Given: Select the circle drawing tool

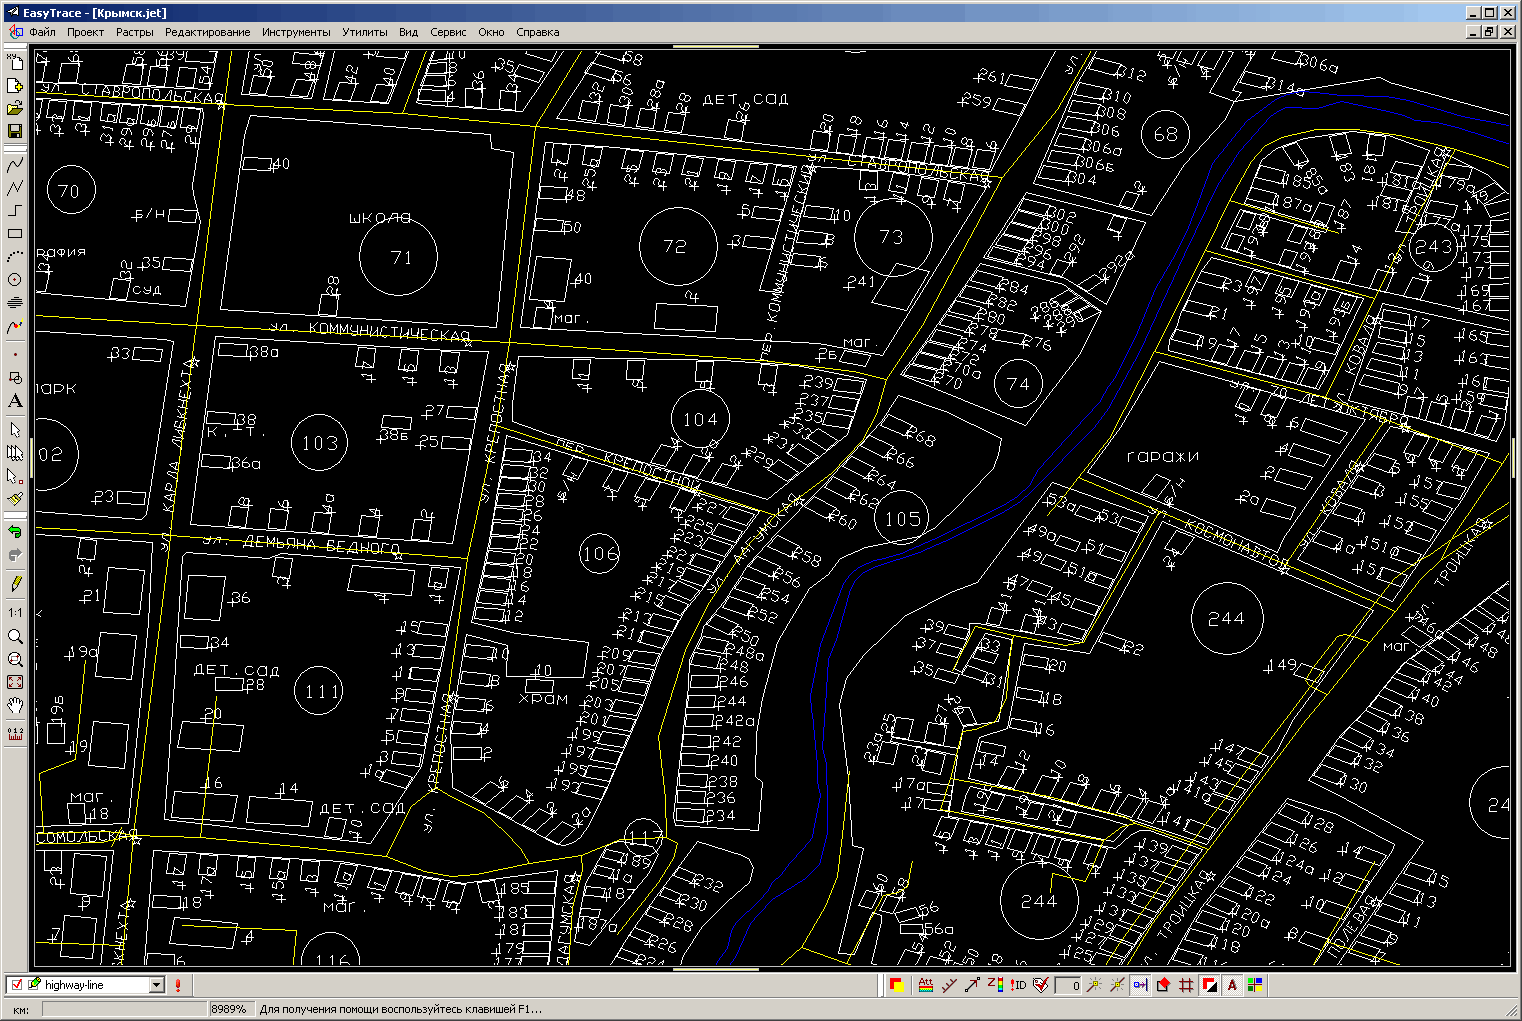Looking at the screenshot, I should pyautogui.click(x=15, y=280).
